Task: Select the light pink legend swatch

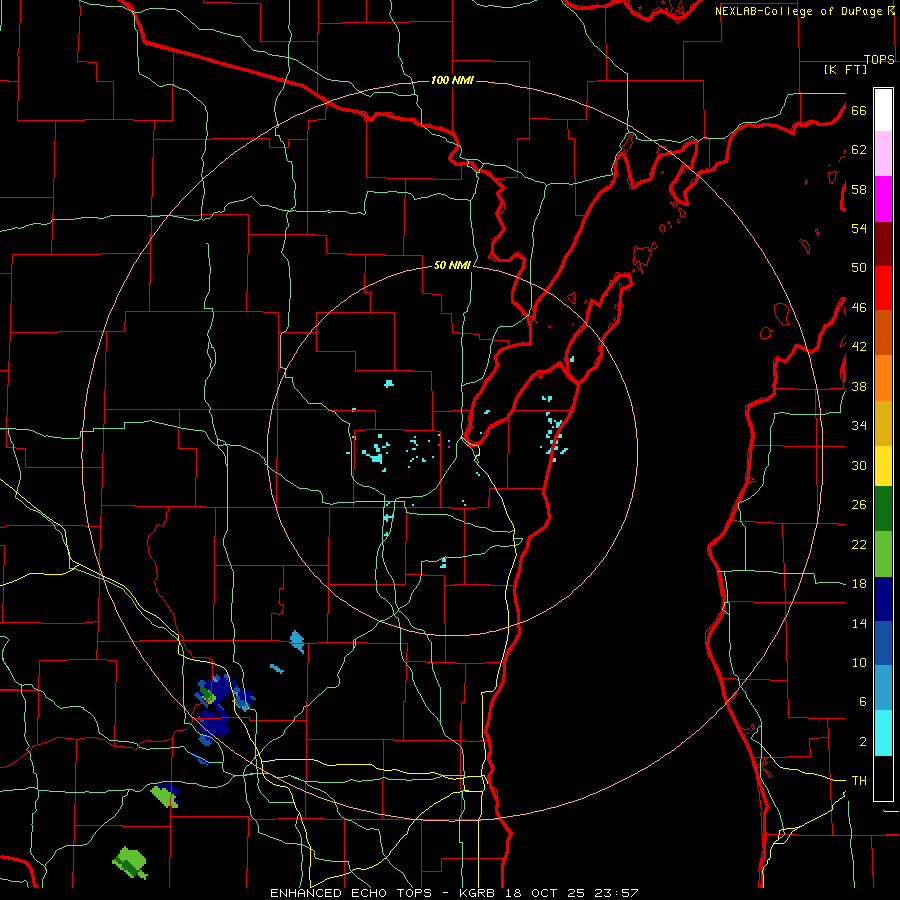Action: [x=883, y=154]
